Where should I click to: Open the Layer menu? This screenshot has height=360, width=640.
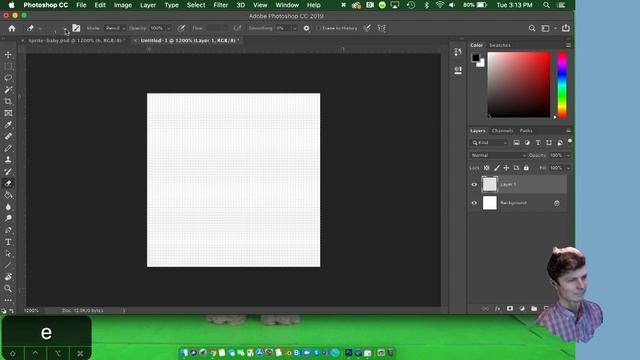coord(148,5)
